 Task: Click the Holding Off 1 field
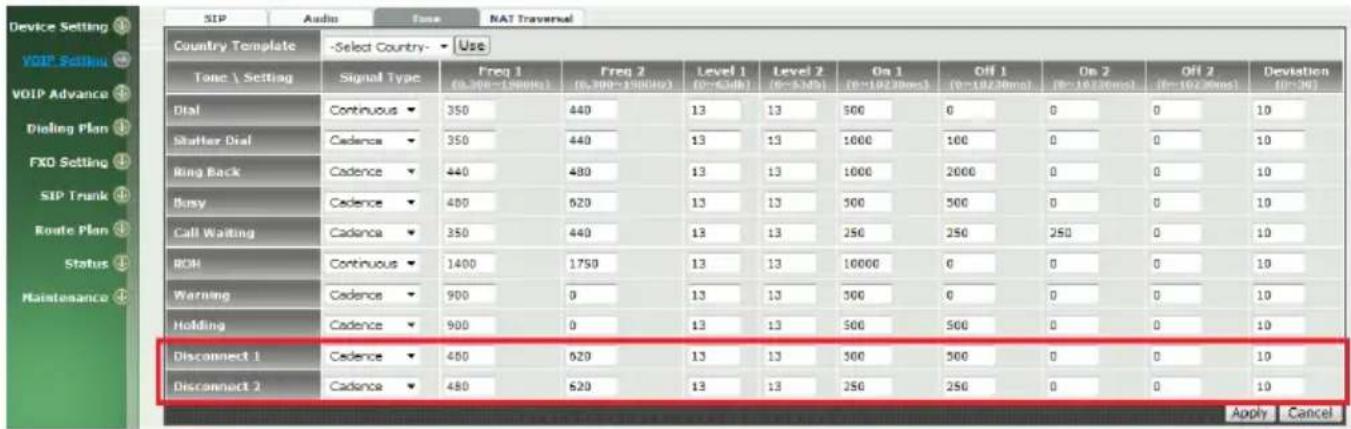[969, 326]
